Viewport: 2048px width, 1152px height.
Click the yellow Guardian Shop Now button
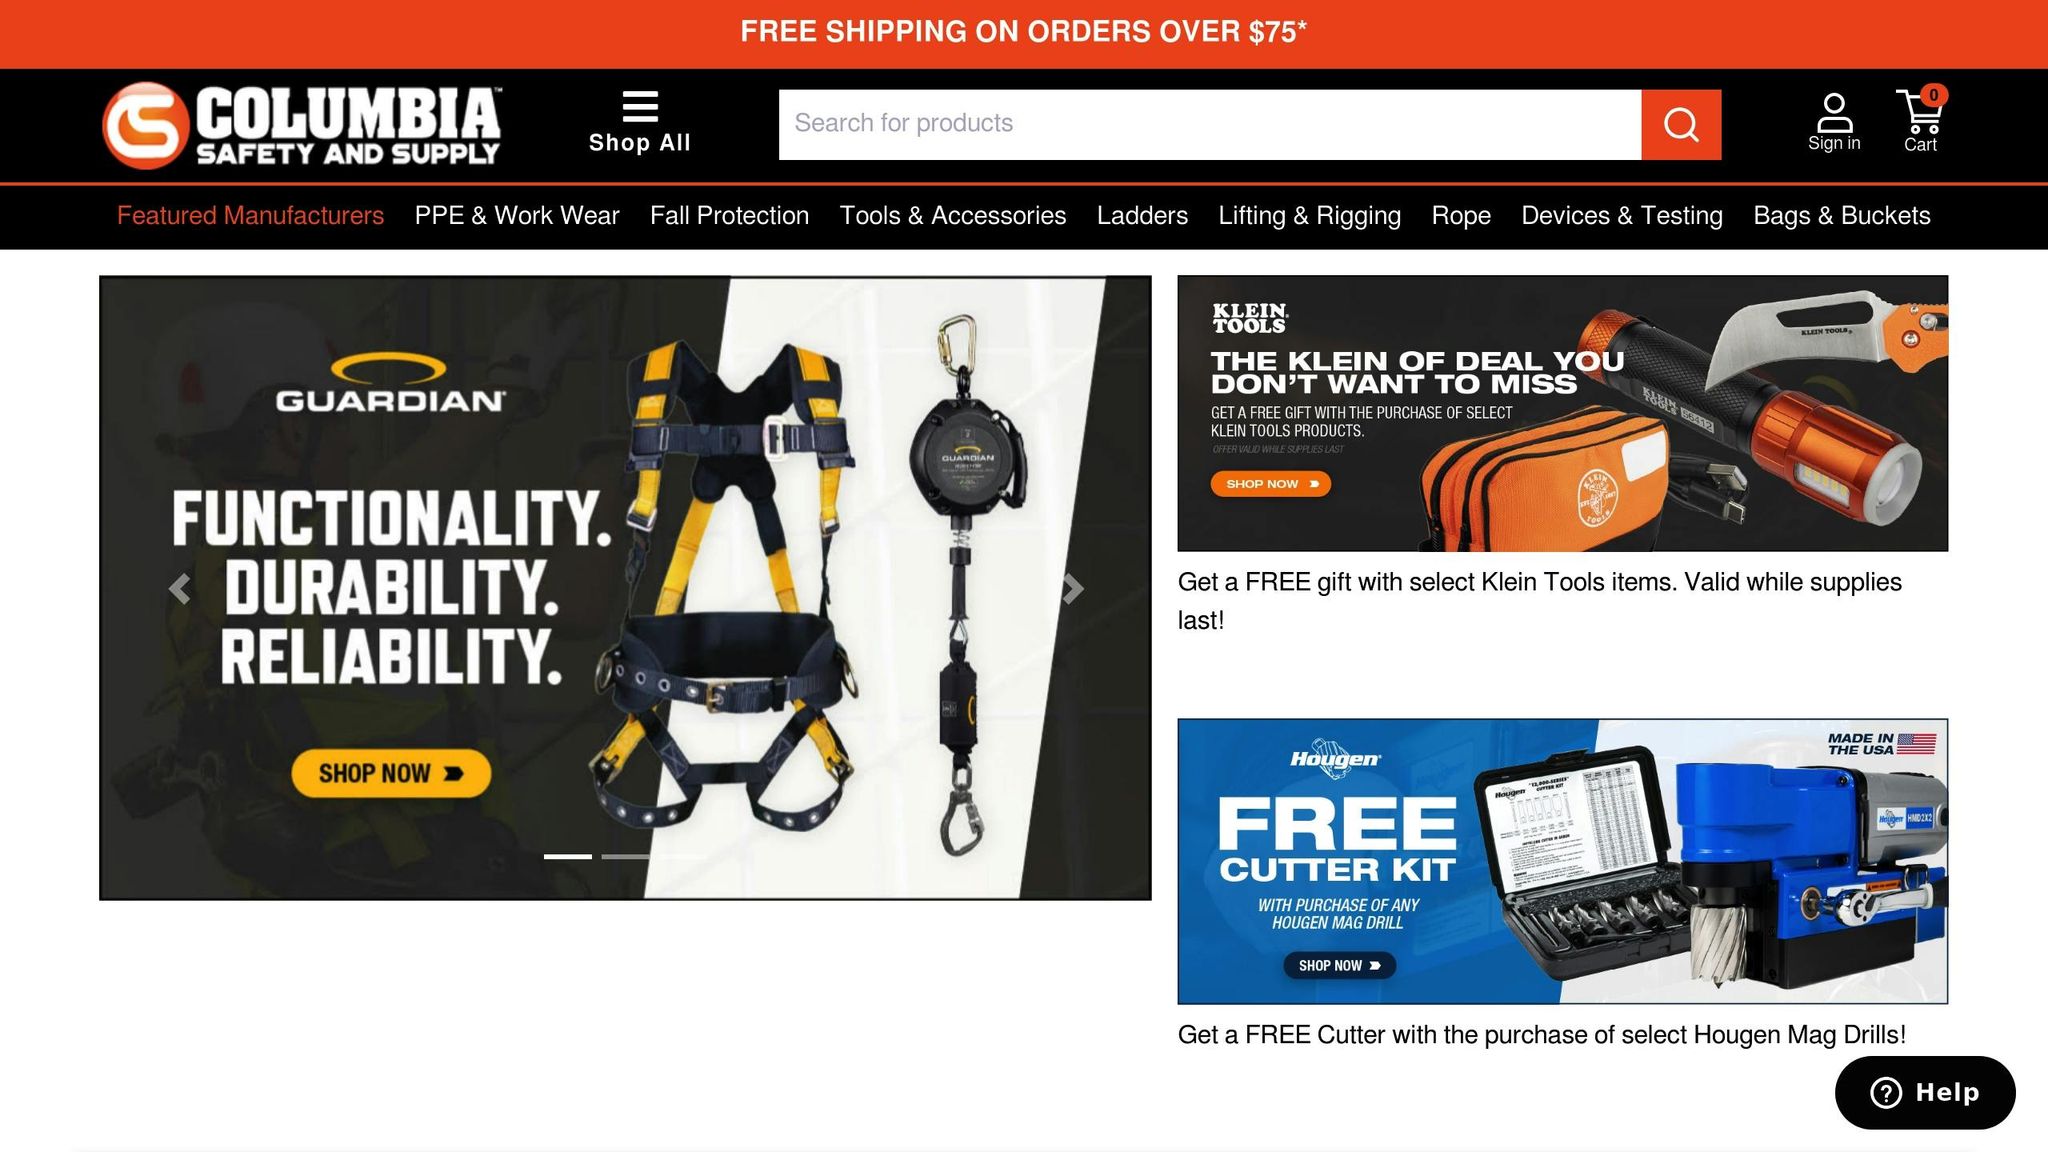(391, 773)
